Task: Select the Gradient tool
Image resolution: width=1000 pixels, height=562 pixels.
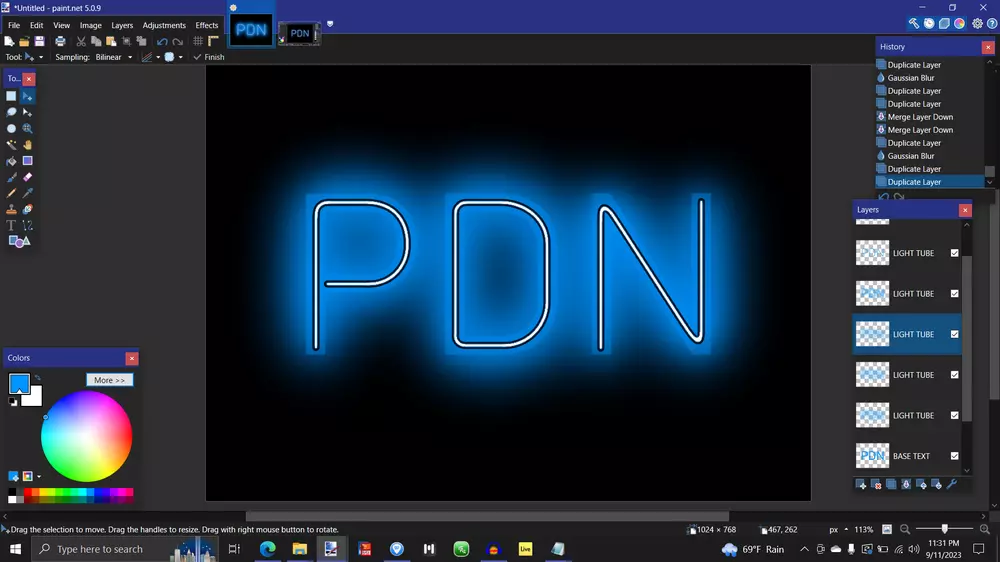Action: tap(27, 161)
